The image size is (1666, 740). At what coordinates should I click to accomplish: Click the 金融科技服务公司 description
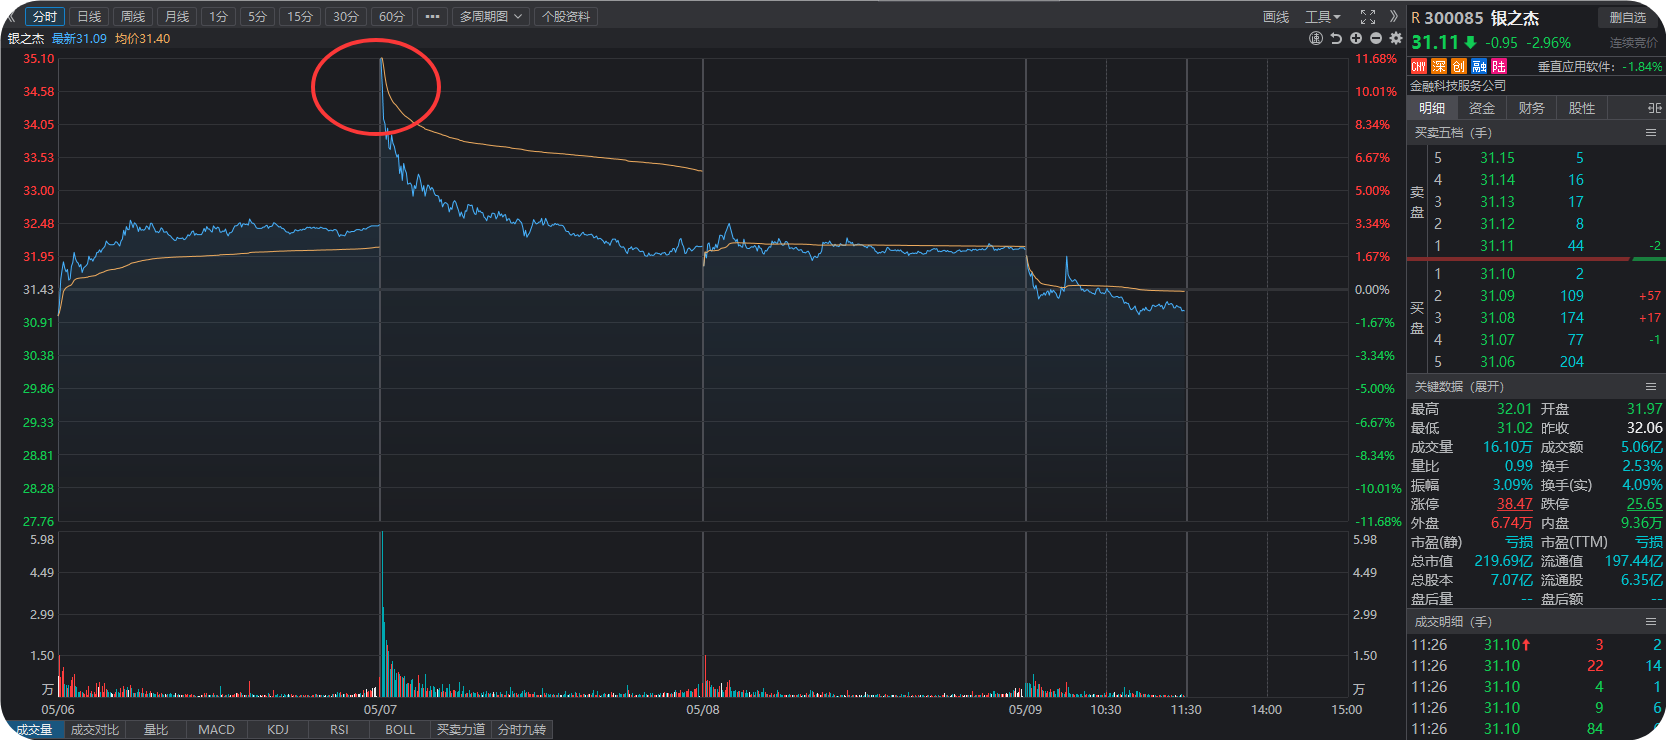point(1458,86)
